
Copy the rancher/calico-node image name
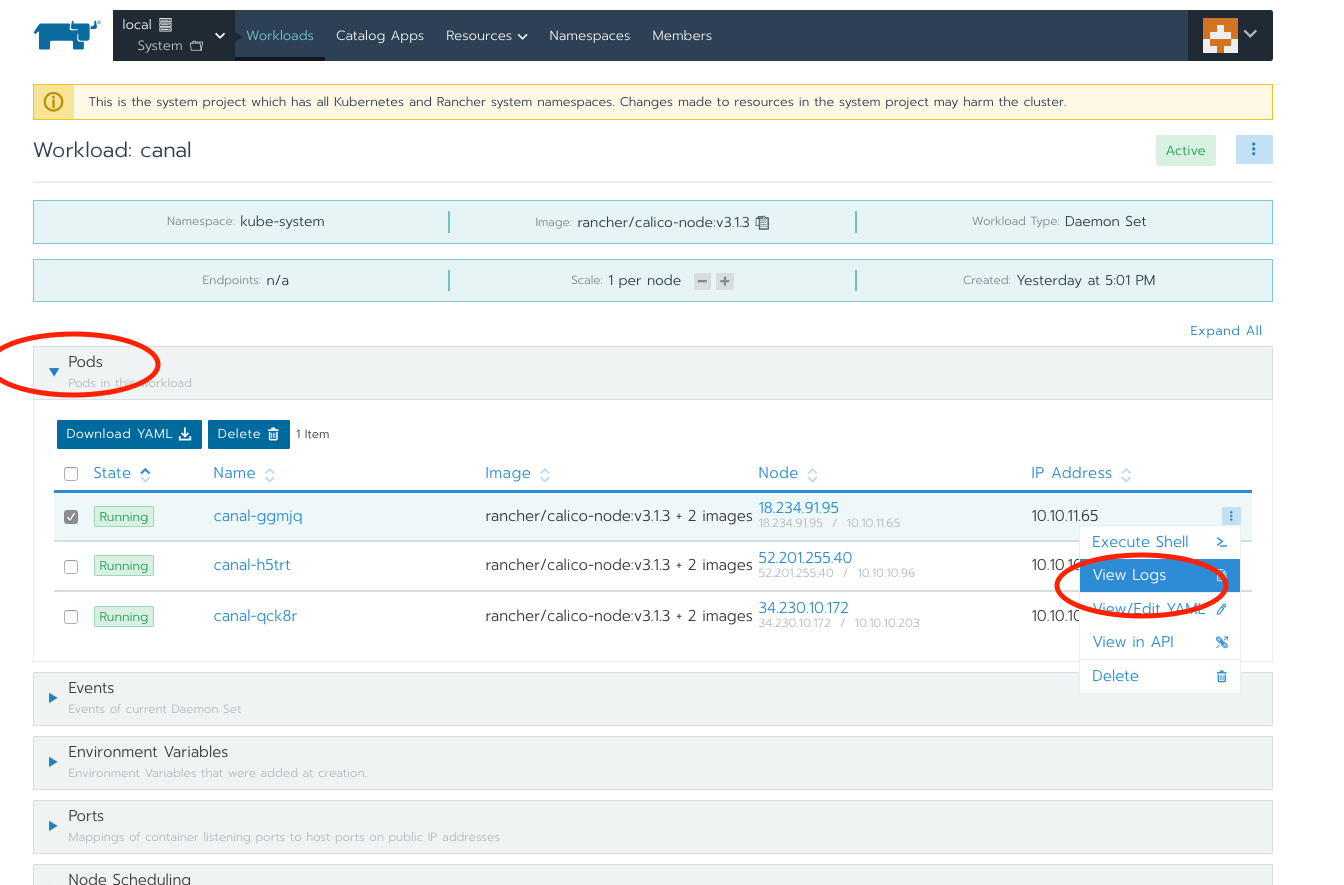[x=762, y=222]
